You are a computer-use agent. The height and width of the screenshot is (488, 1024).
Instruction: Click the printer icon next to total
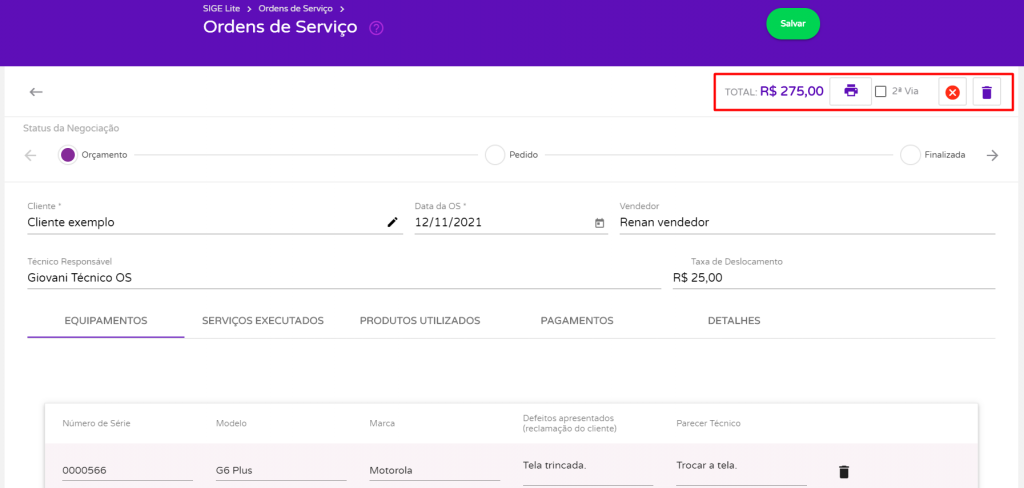coord(850,91)
